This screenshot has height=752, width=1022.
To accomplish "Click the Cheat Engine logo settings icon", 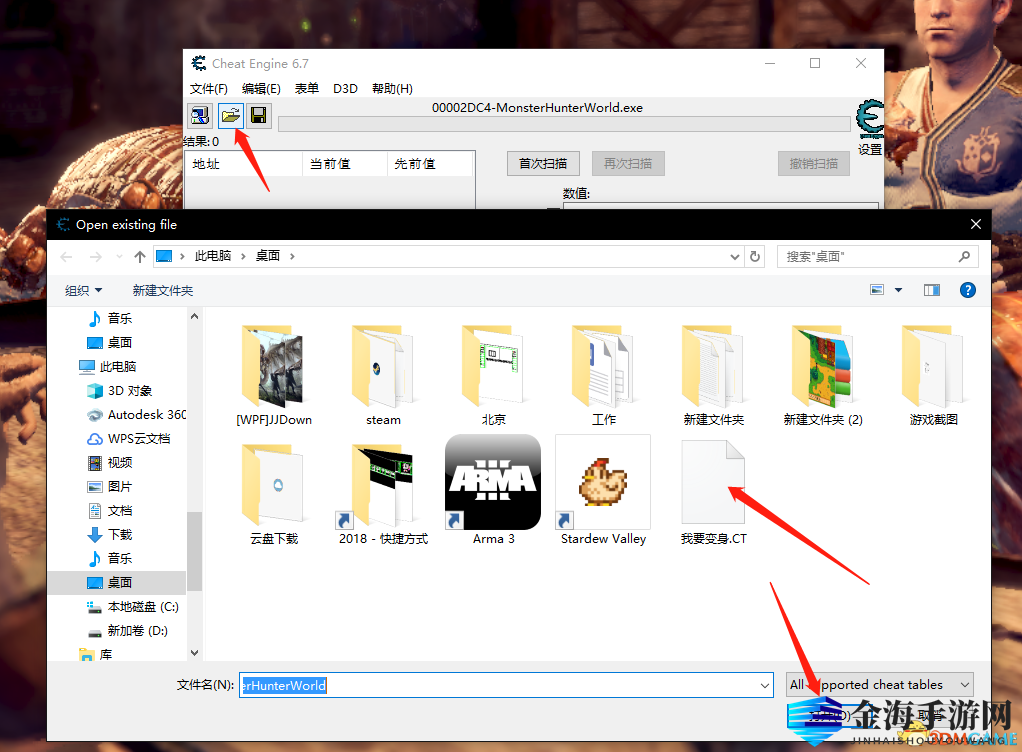I will [x=869, y=119].
